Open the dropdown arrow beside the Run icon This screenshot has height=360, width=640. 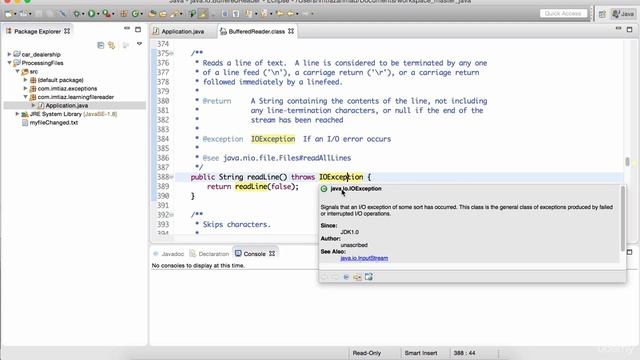(98, 14)
